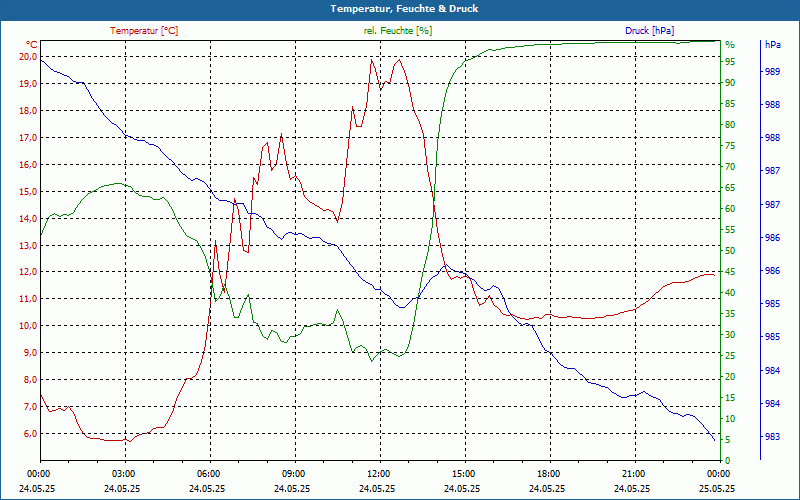Click the 10,0 temperature axis value
Viewport: 800px width, 500px height.
(x=27, y=326)
